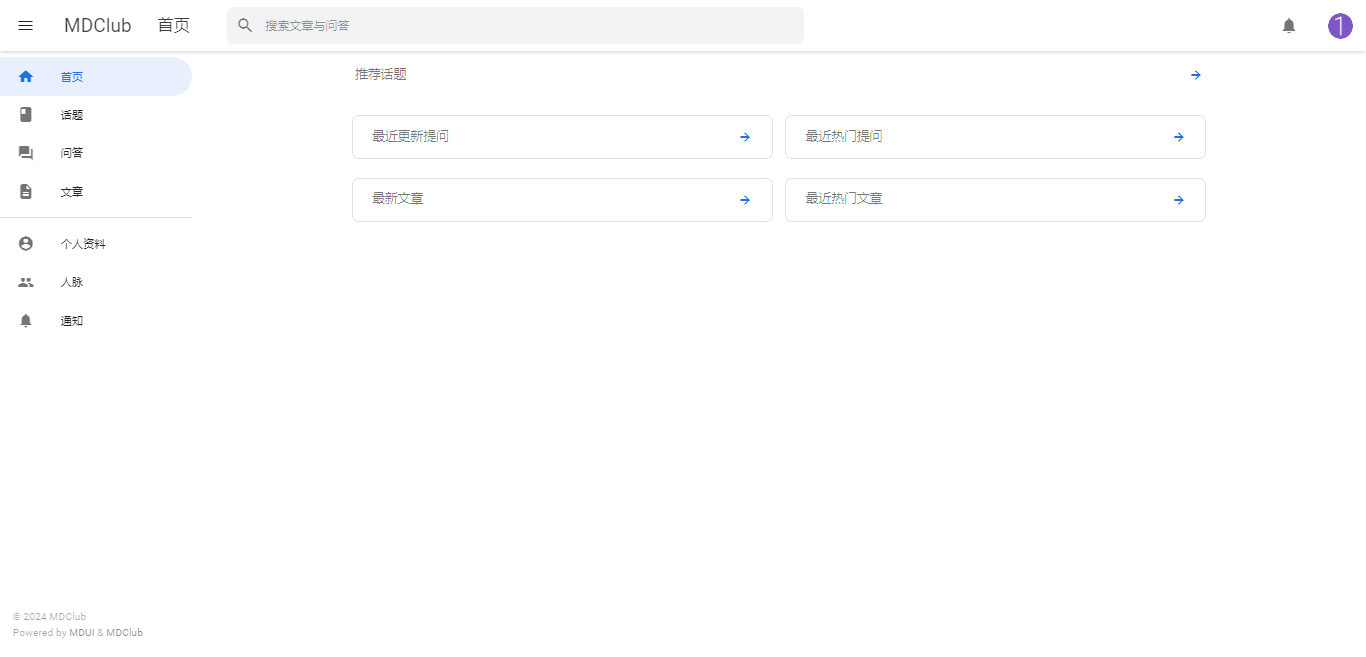Open 文章 from the sidebar
1366x657 pixels.
point(96,191)
